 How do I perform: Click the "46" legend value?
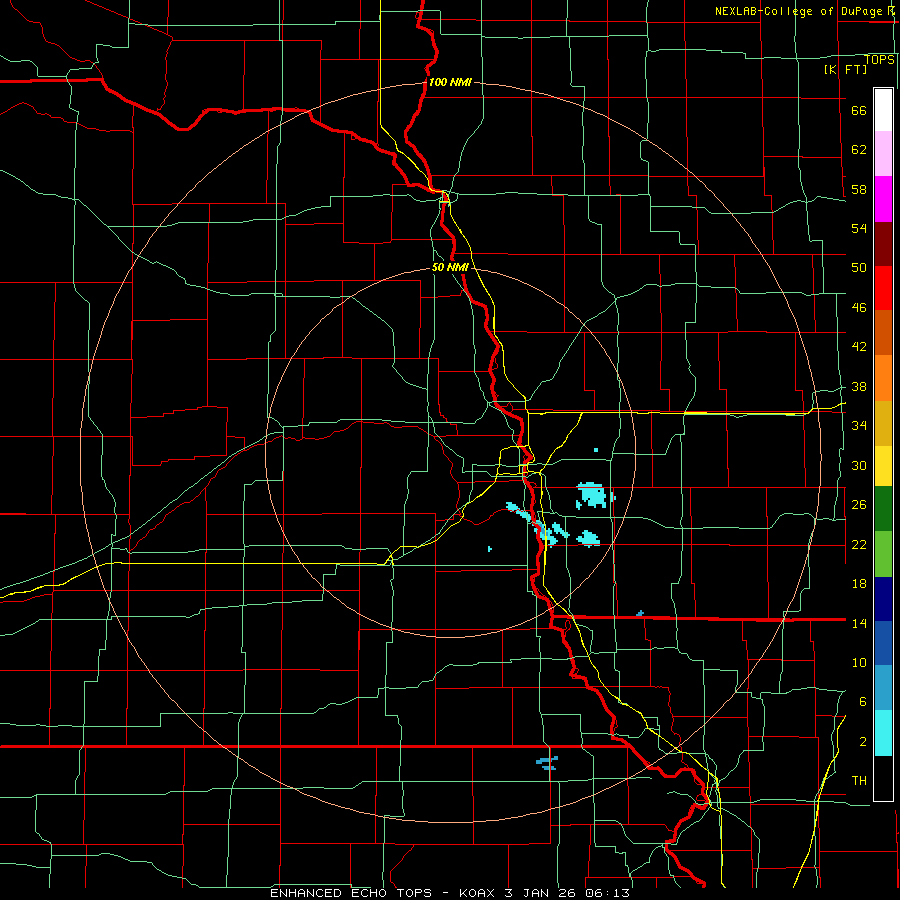[859, 308]
